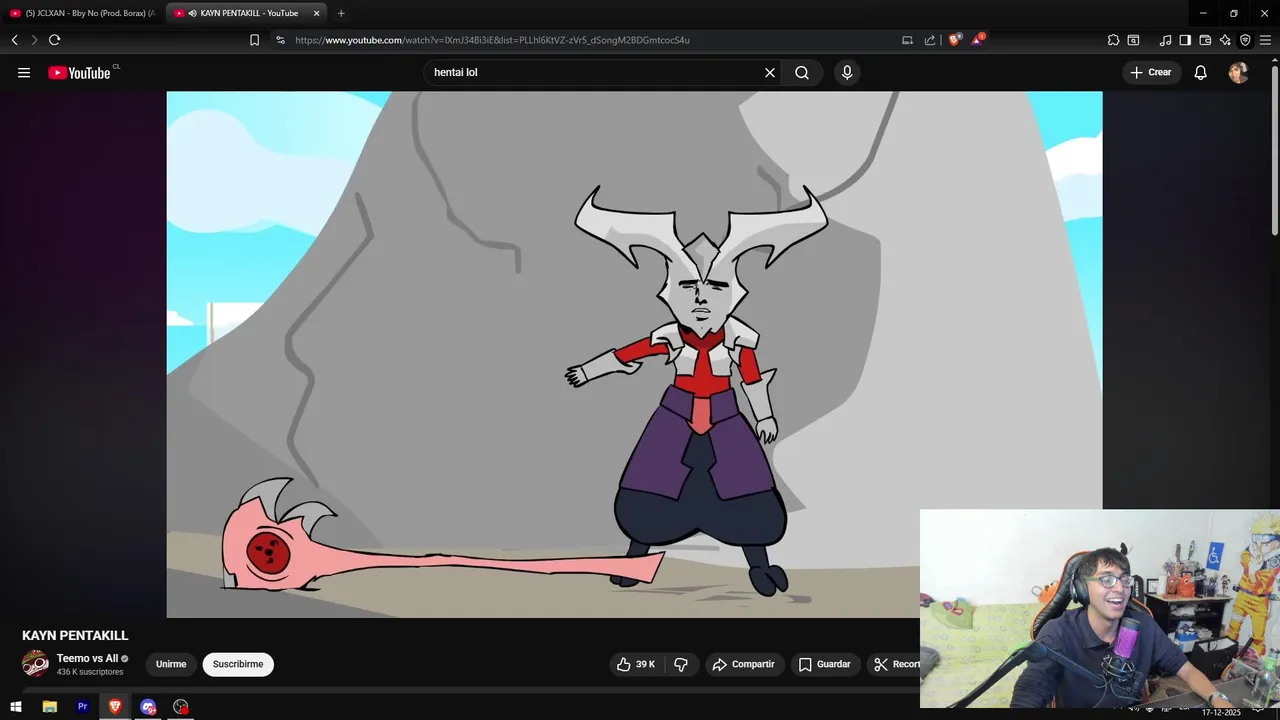Viewport: 1280px width, 720px height.
Task: Open the YouTube hamburger guide menu
Action: pyautogui.click(x=24, y=72)
